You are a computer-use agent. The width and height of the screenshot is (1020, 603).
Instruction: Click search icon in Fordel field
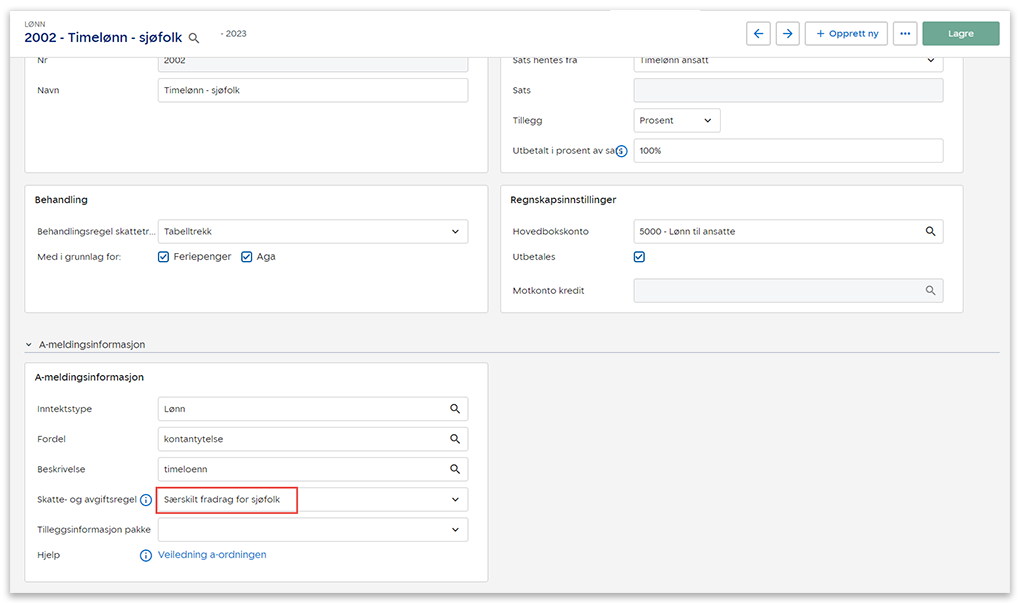(455, 439)
